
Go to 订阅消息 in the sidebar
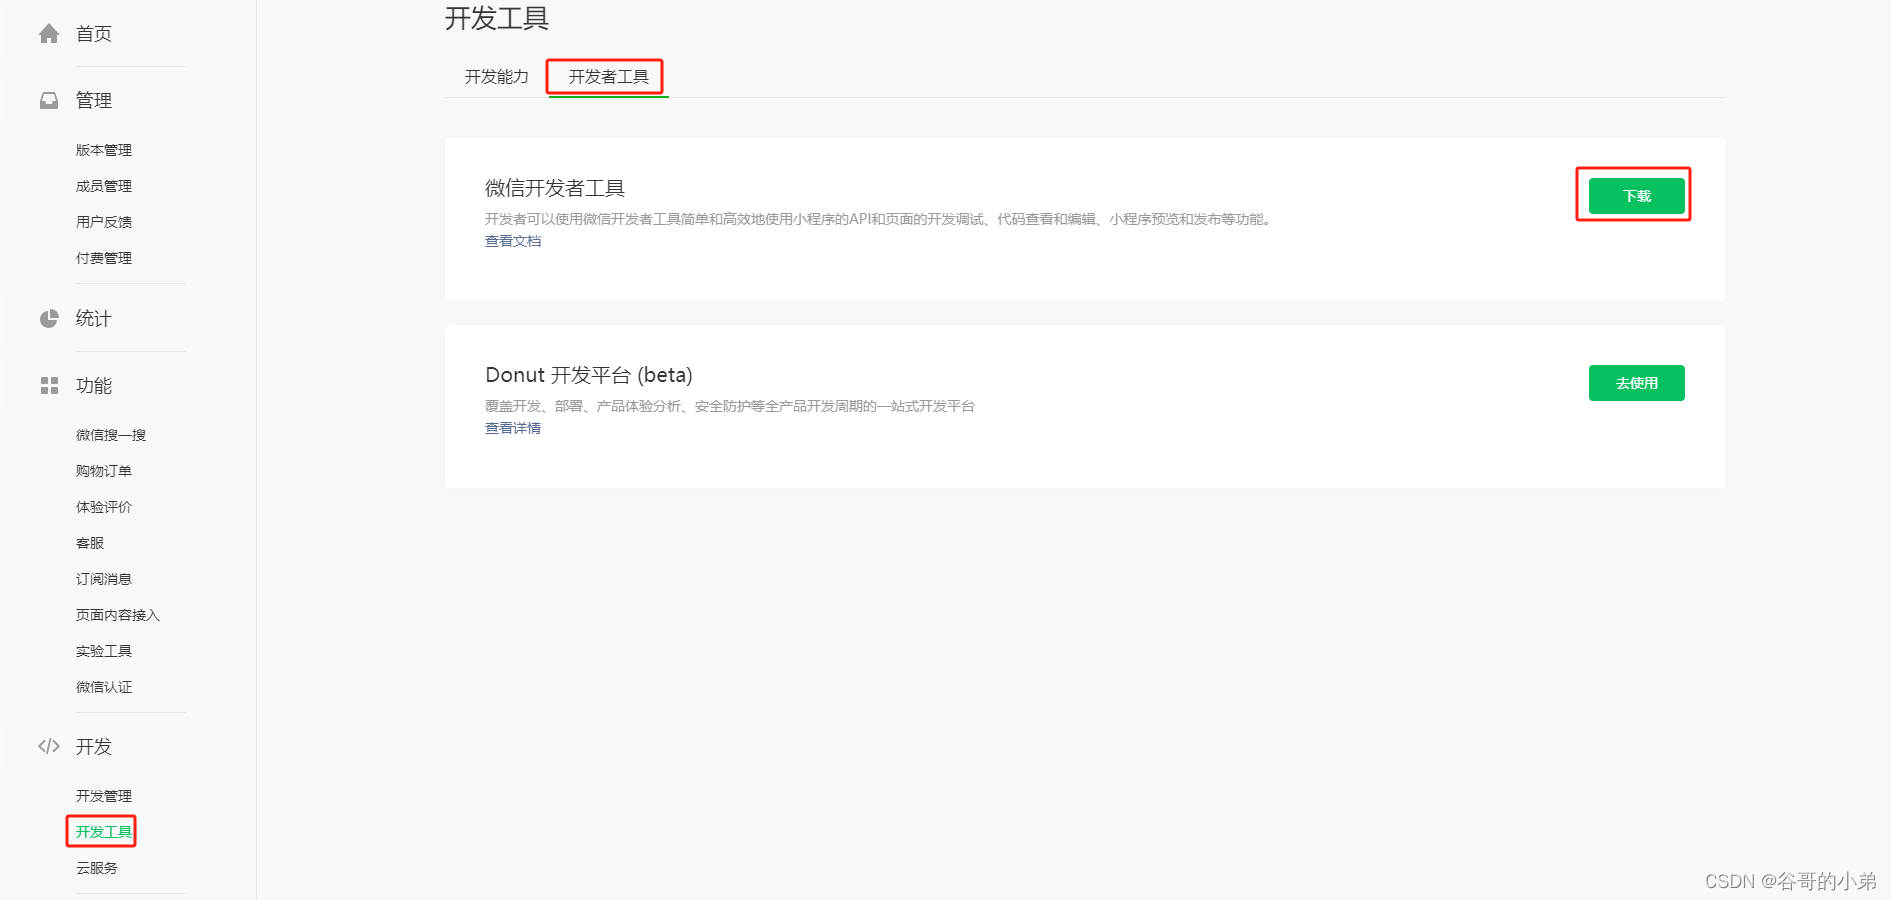pyautogui.click(x=104, y=579)
